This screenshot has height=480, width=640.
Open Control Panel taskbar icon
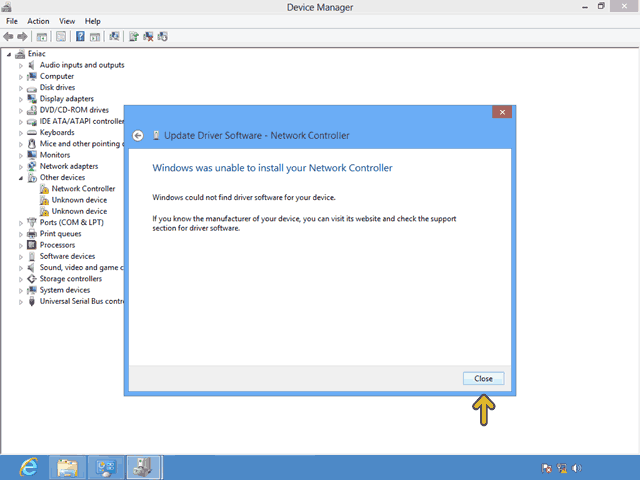point(105,467)
